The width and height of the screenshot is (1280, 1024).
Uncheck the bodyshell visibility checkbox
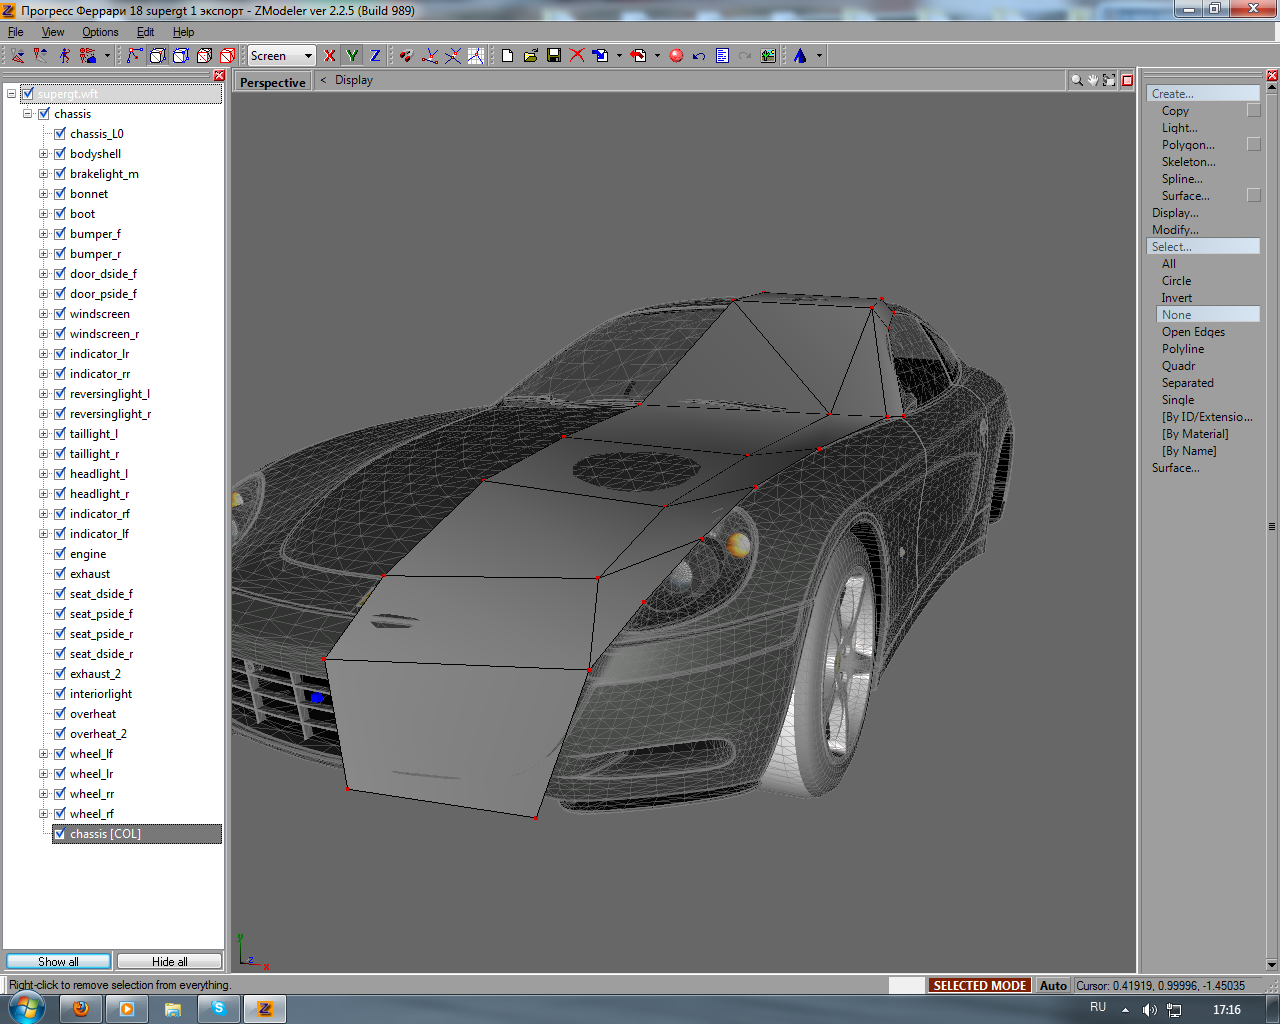pyautogui.click(x=60, y=154)
